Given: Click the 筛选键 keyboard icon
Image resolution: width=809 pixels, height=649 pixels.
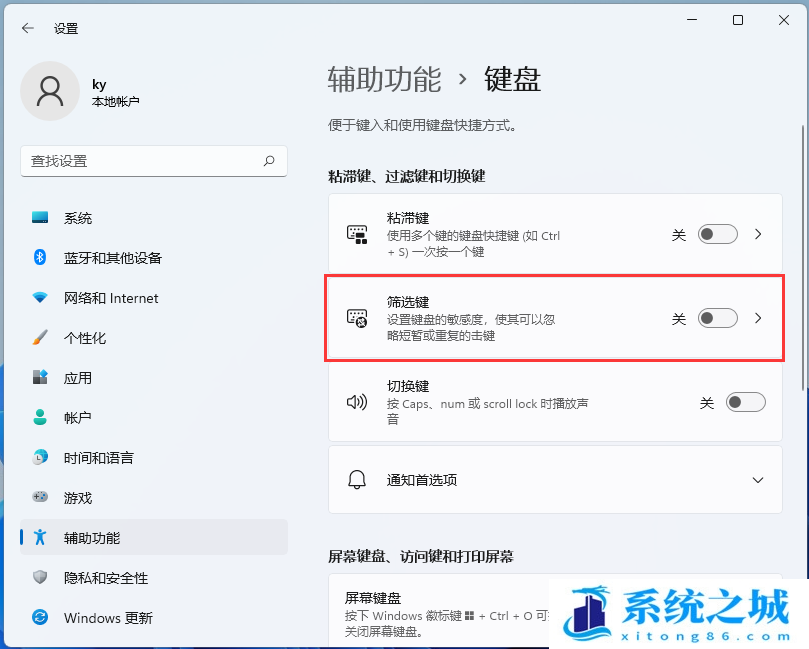Looking at the screenshot, I should (x=357, y=318).
